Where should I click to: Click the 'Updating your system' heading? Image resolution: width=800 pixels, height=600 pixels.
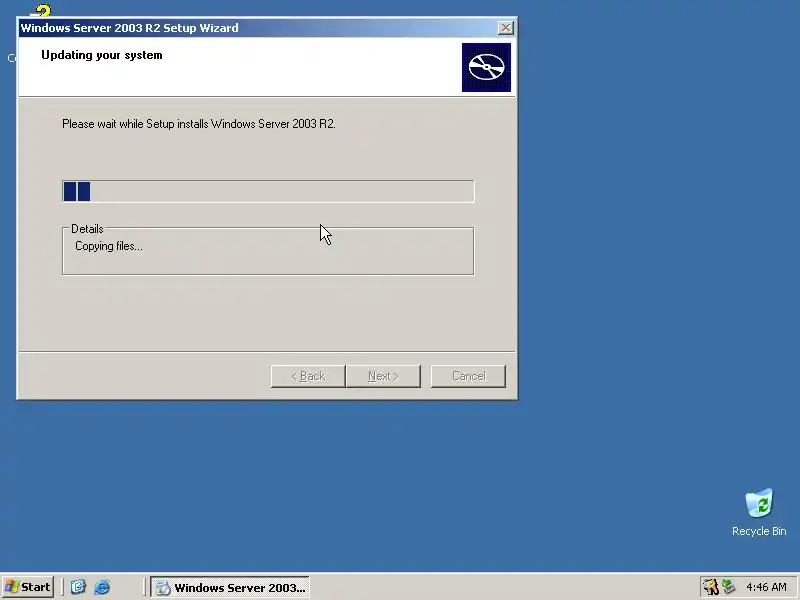pos(102,55)
